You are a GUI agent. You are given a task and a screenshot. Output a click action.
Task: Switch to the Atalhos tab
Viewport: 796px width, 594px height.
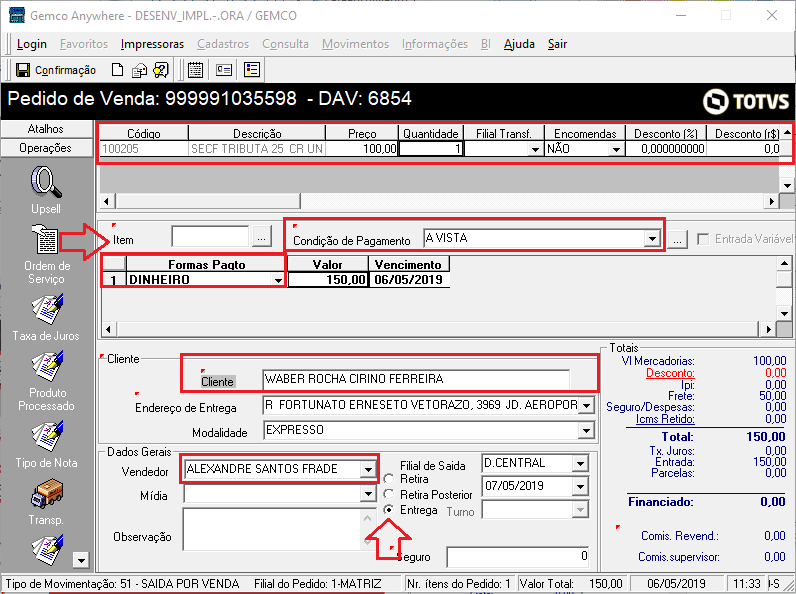46,129
